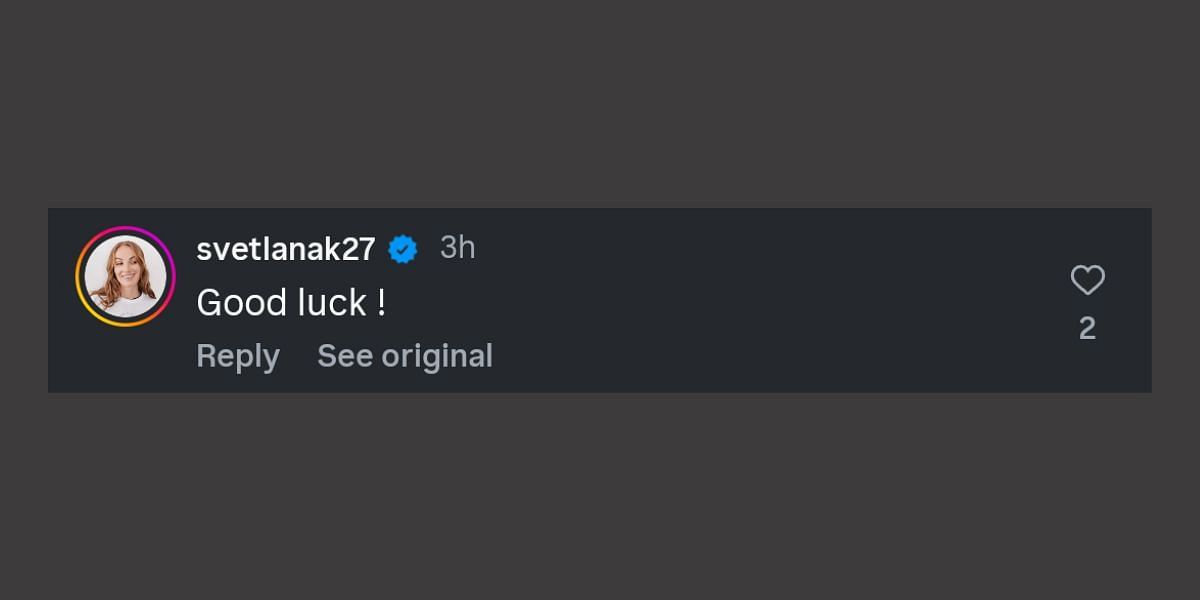Click the blue verified badge
This screenshot has height=600, width=1200.
coord(403,249)
